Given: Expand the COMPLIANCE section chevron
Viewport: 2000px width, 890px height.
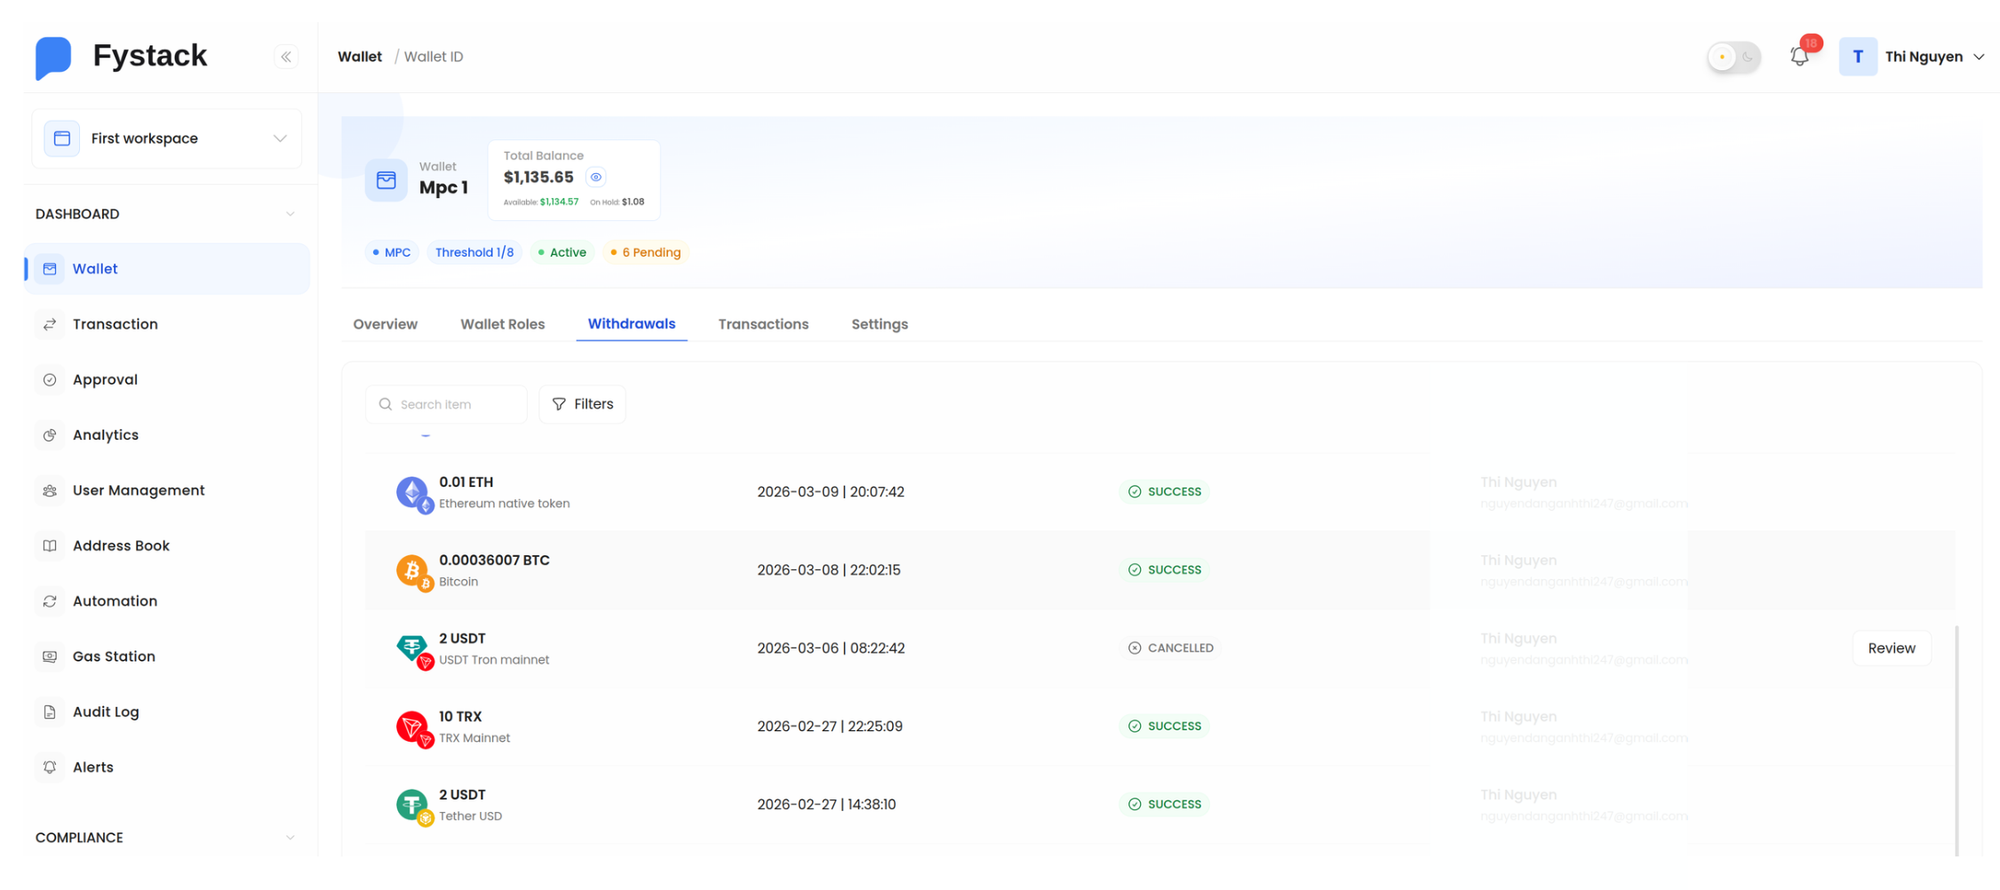Looking at the screenshot, I should [290, 838].
